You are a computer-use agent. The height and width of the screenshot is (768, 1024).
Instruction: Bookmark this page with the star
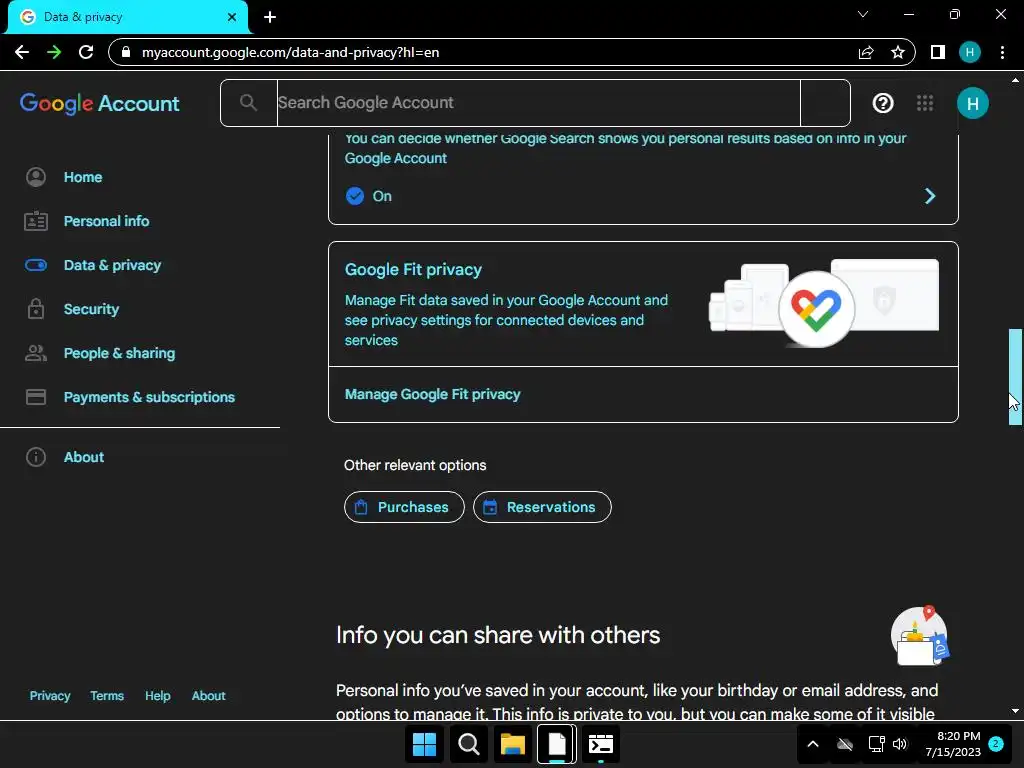898,52
